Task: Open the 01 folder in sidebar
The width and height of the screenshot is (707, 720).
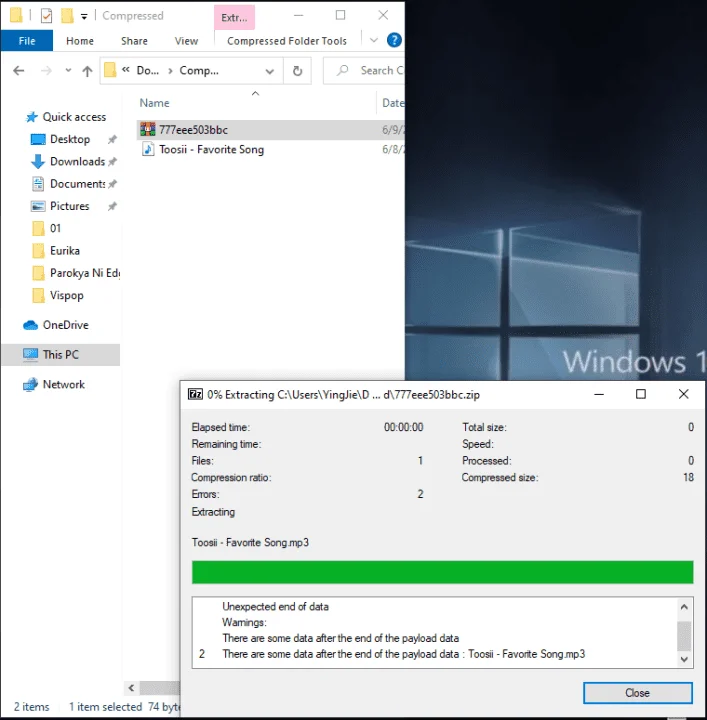Action: tap(55, 228)
